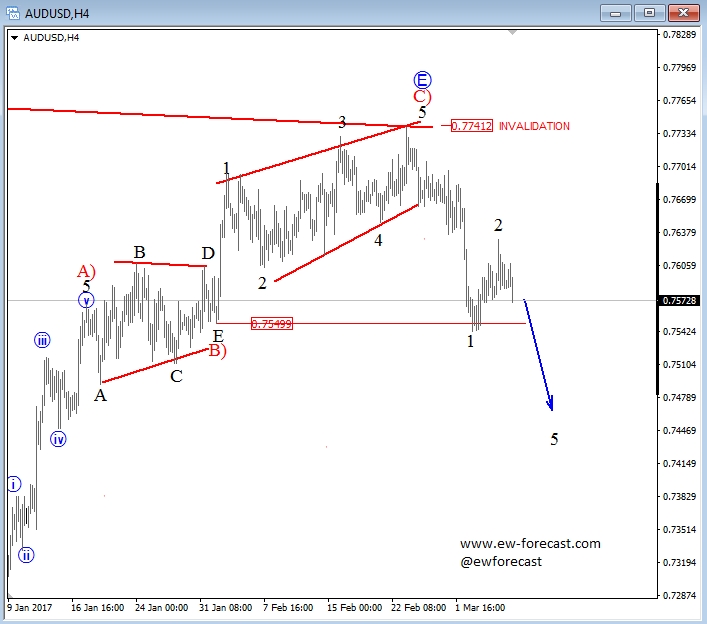
Task: Select the circled iii wave label
Action: tap(42, 340)
